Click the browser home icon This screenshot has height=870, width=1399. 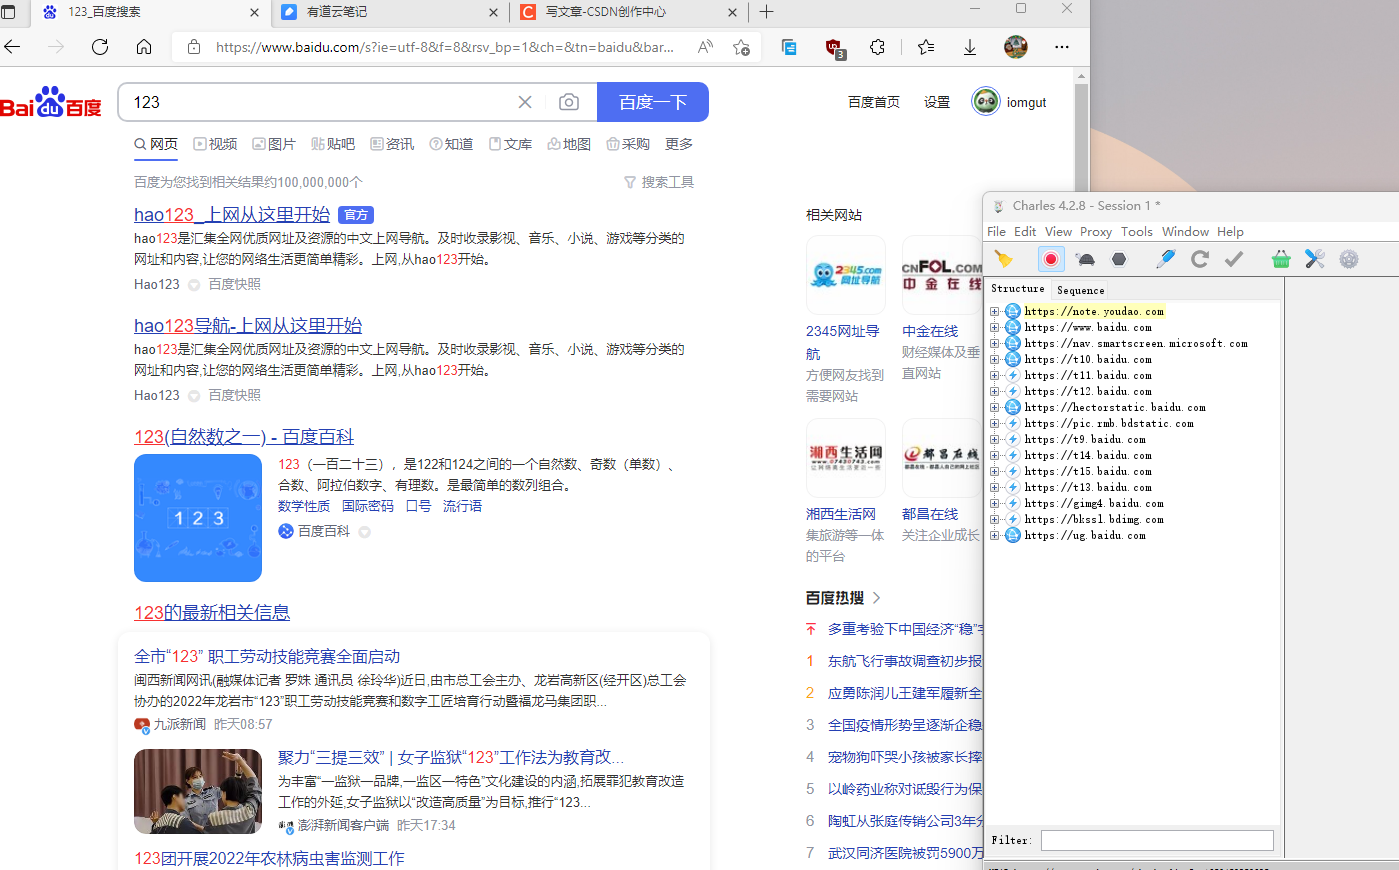(x=144, y=47)
